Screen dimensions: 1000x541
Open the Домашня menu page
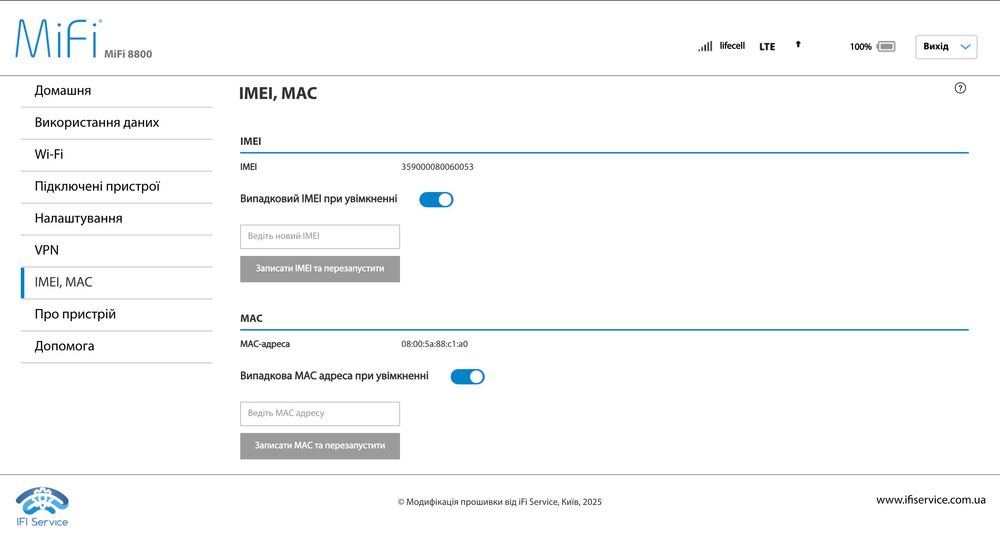(63, 91)
